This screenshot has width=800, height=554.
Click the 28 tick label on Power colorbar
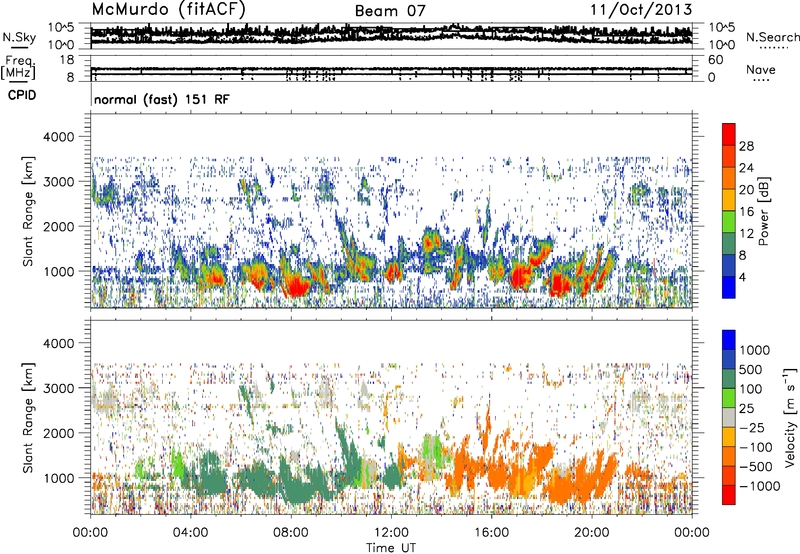tap(746, 146)
